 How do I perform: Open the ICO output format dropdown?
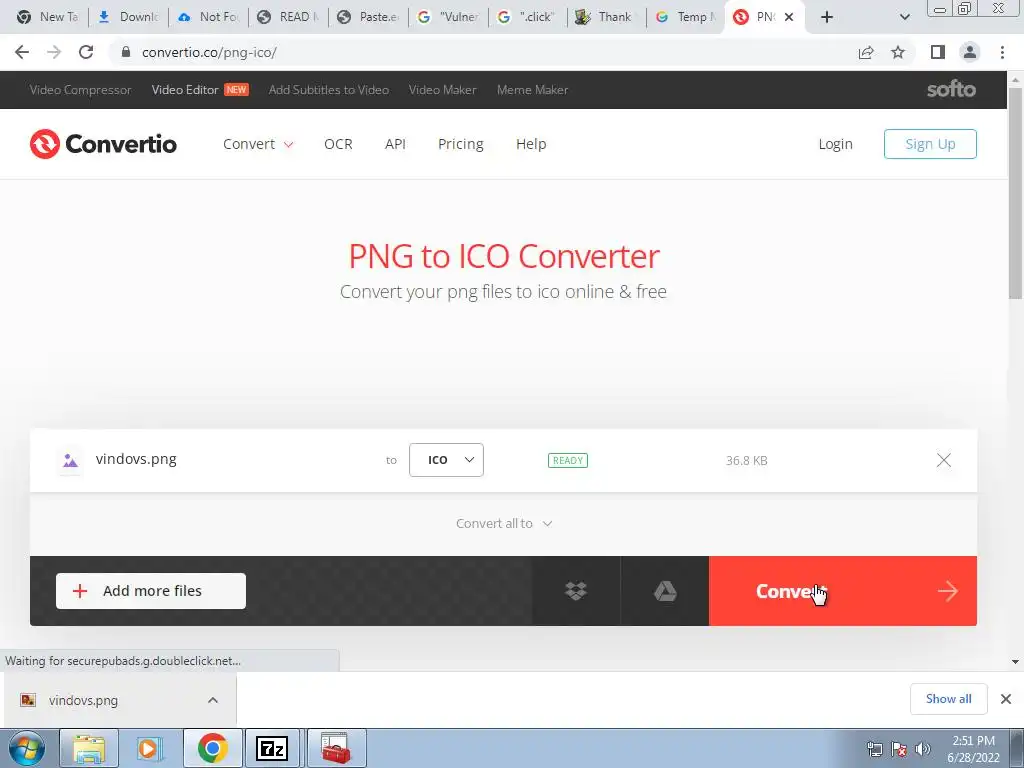tap(446, 460)
